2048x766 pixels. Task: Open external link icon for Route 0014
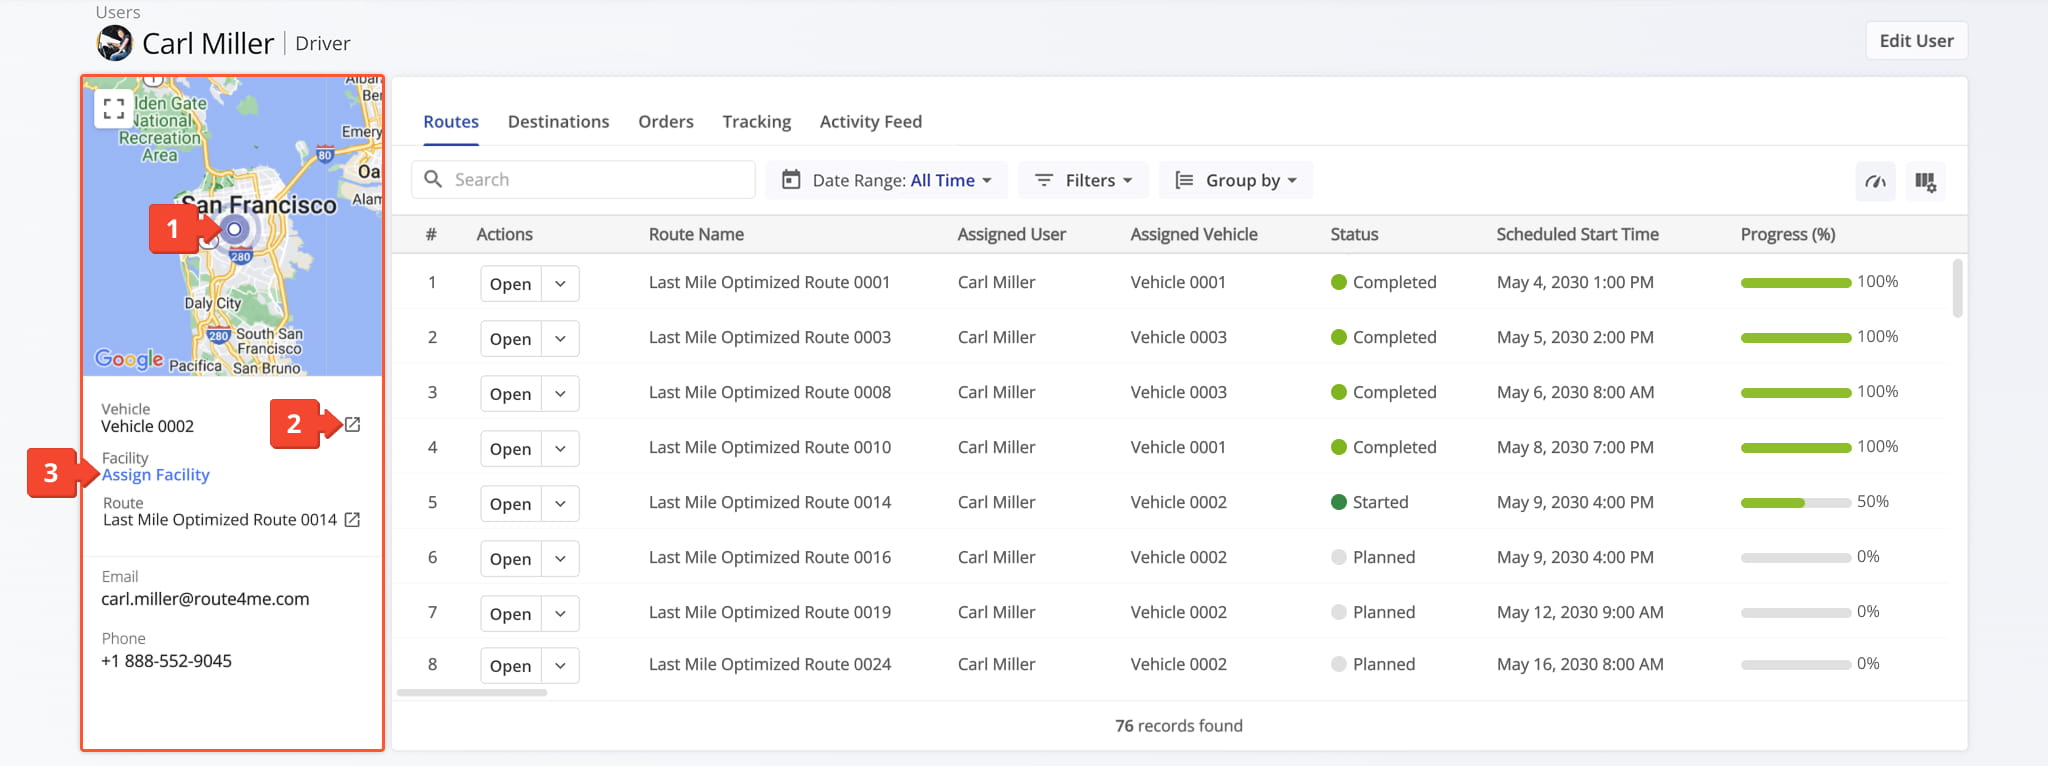pos(352,520)
